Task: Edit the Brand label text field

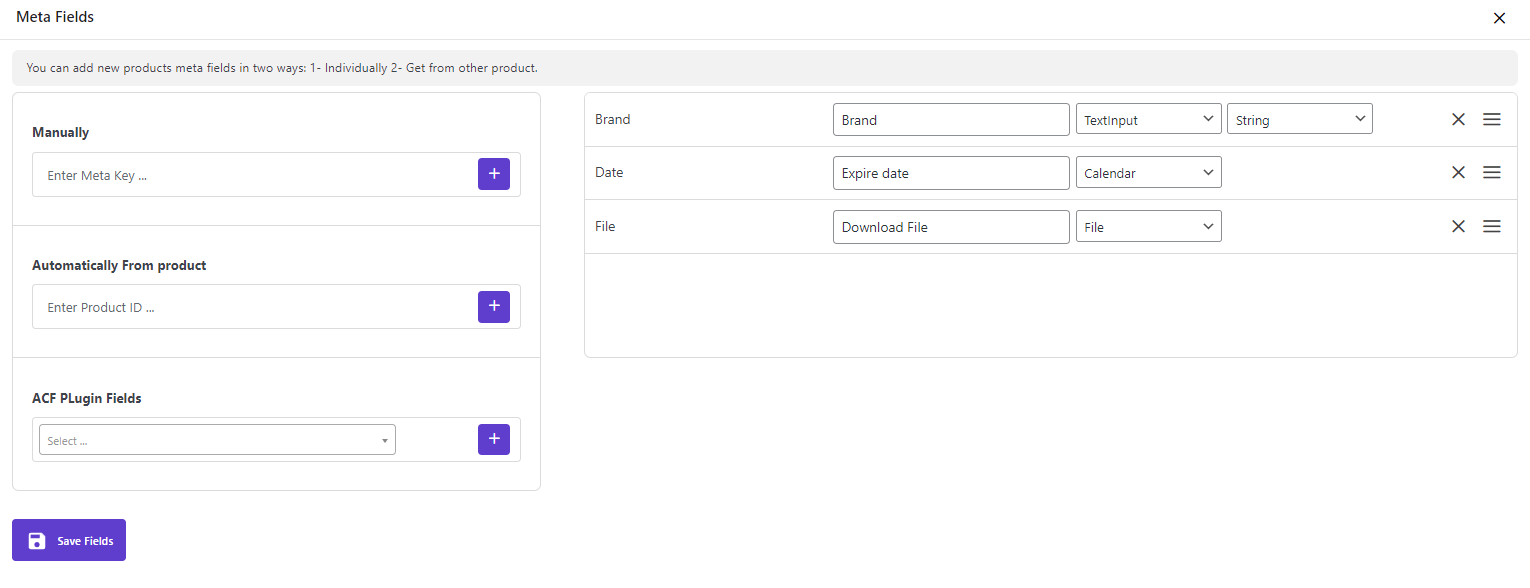Action: point(951,119)
